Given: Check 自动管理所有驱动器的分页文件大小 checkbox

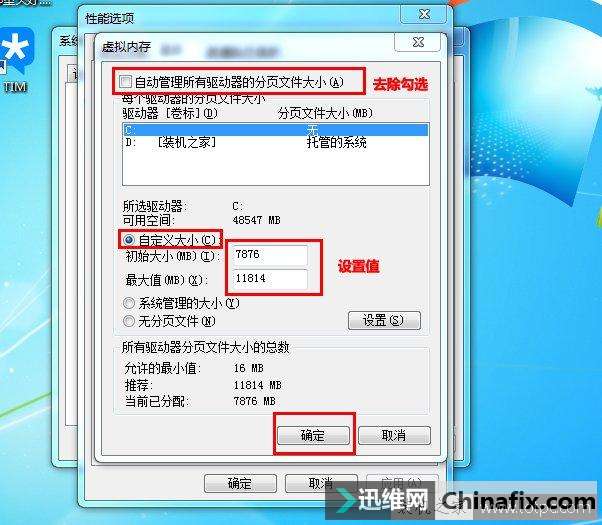Looking at the screenshot, I should tap(125, 82).
